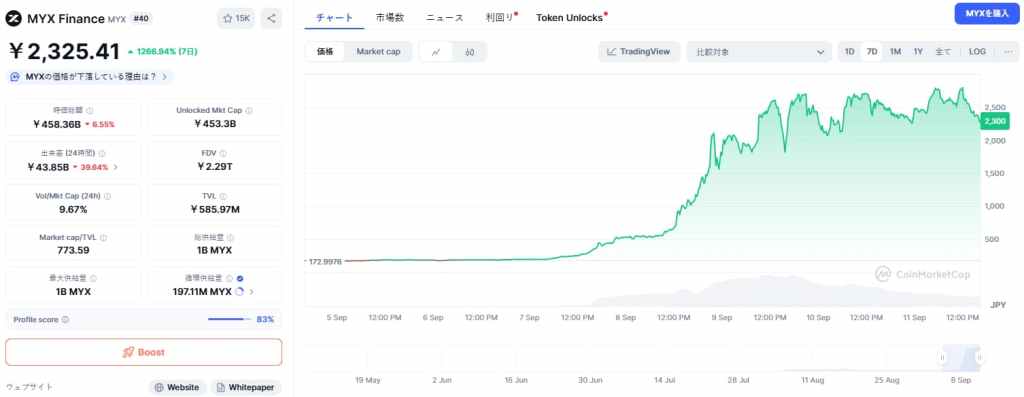Click the ¥585.97M TVL value
This screenshot has height=397, width=1024.
point(215,210)
